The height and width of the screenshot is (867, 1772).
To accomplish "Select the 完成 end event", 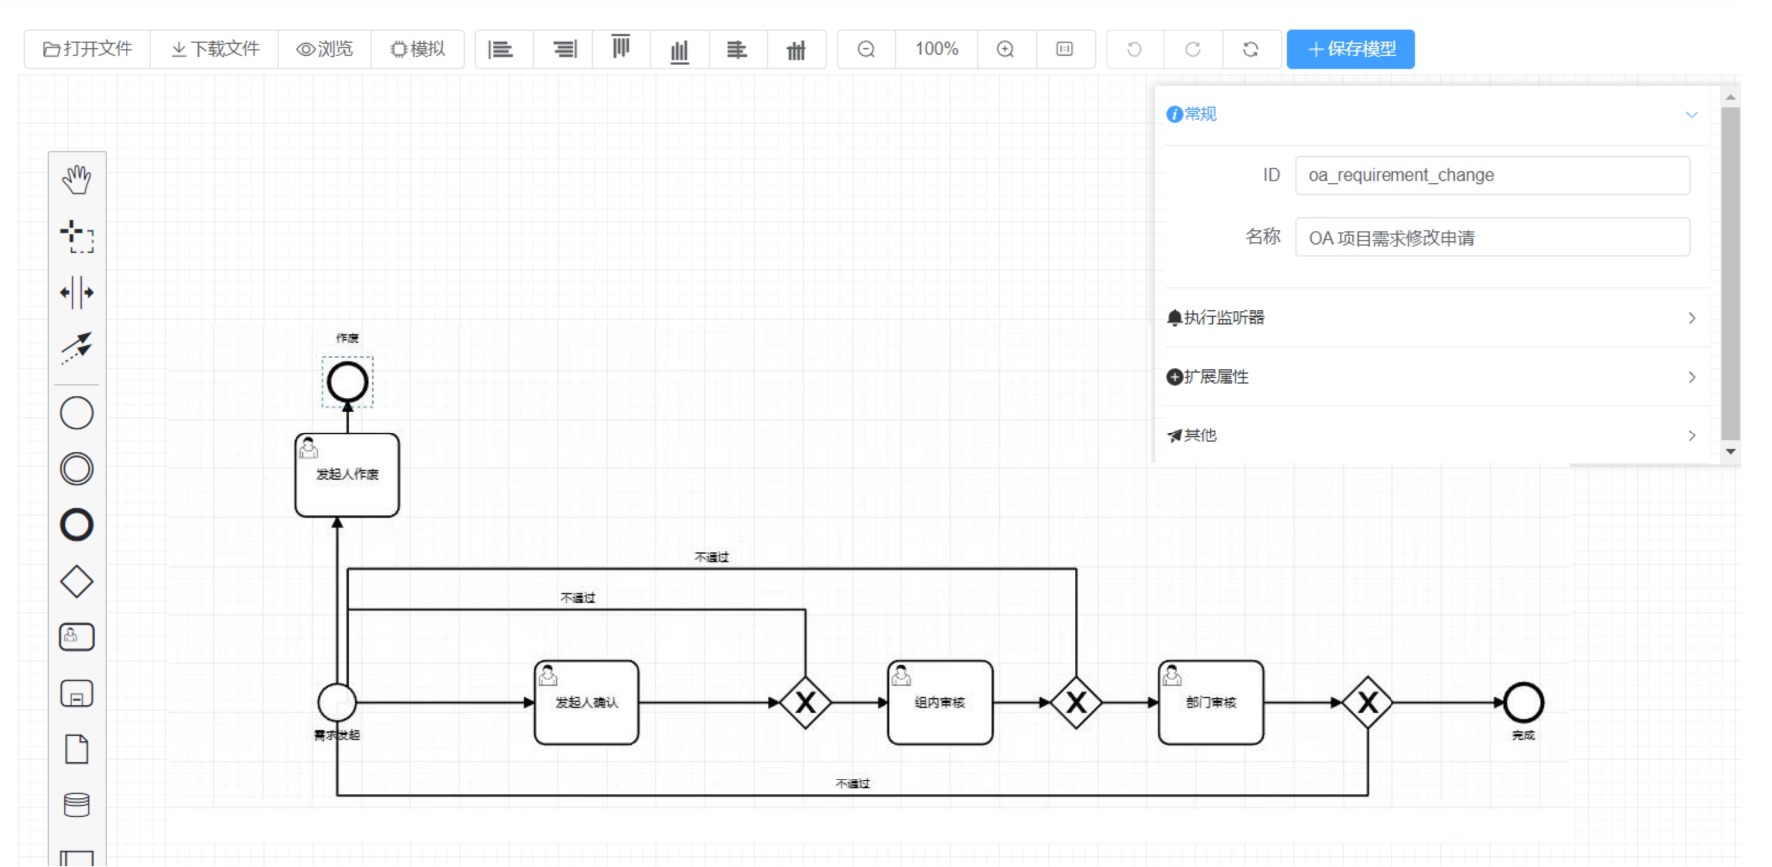I will 1524,703.
